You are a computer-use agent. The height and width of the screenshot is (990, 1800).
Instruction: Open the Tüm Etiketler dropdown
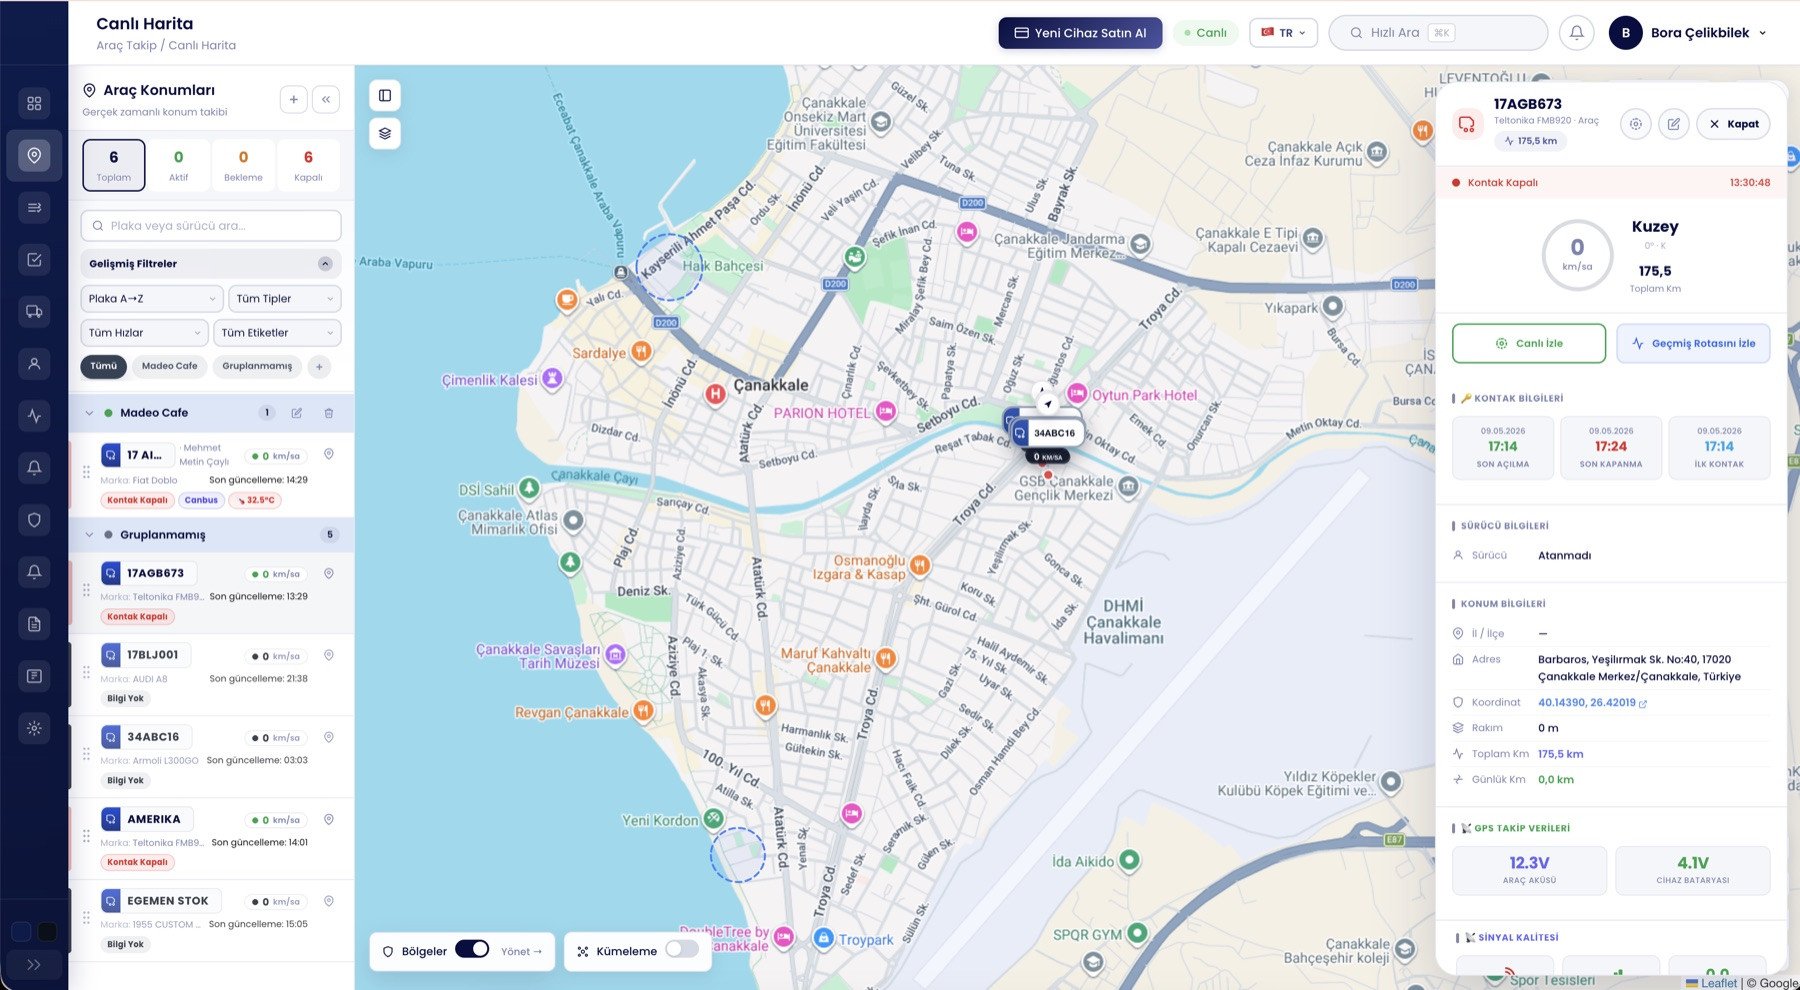(x=277, y=333)
